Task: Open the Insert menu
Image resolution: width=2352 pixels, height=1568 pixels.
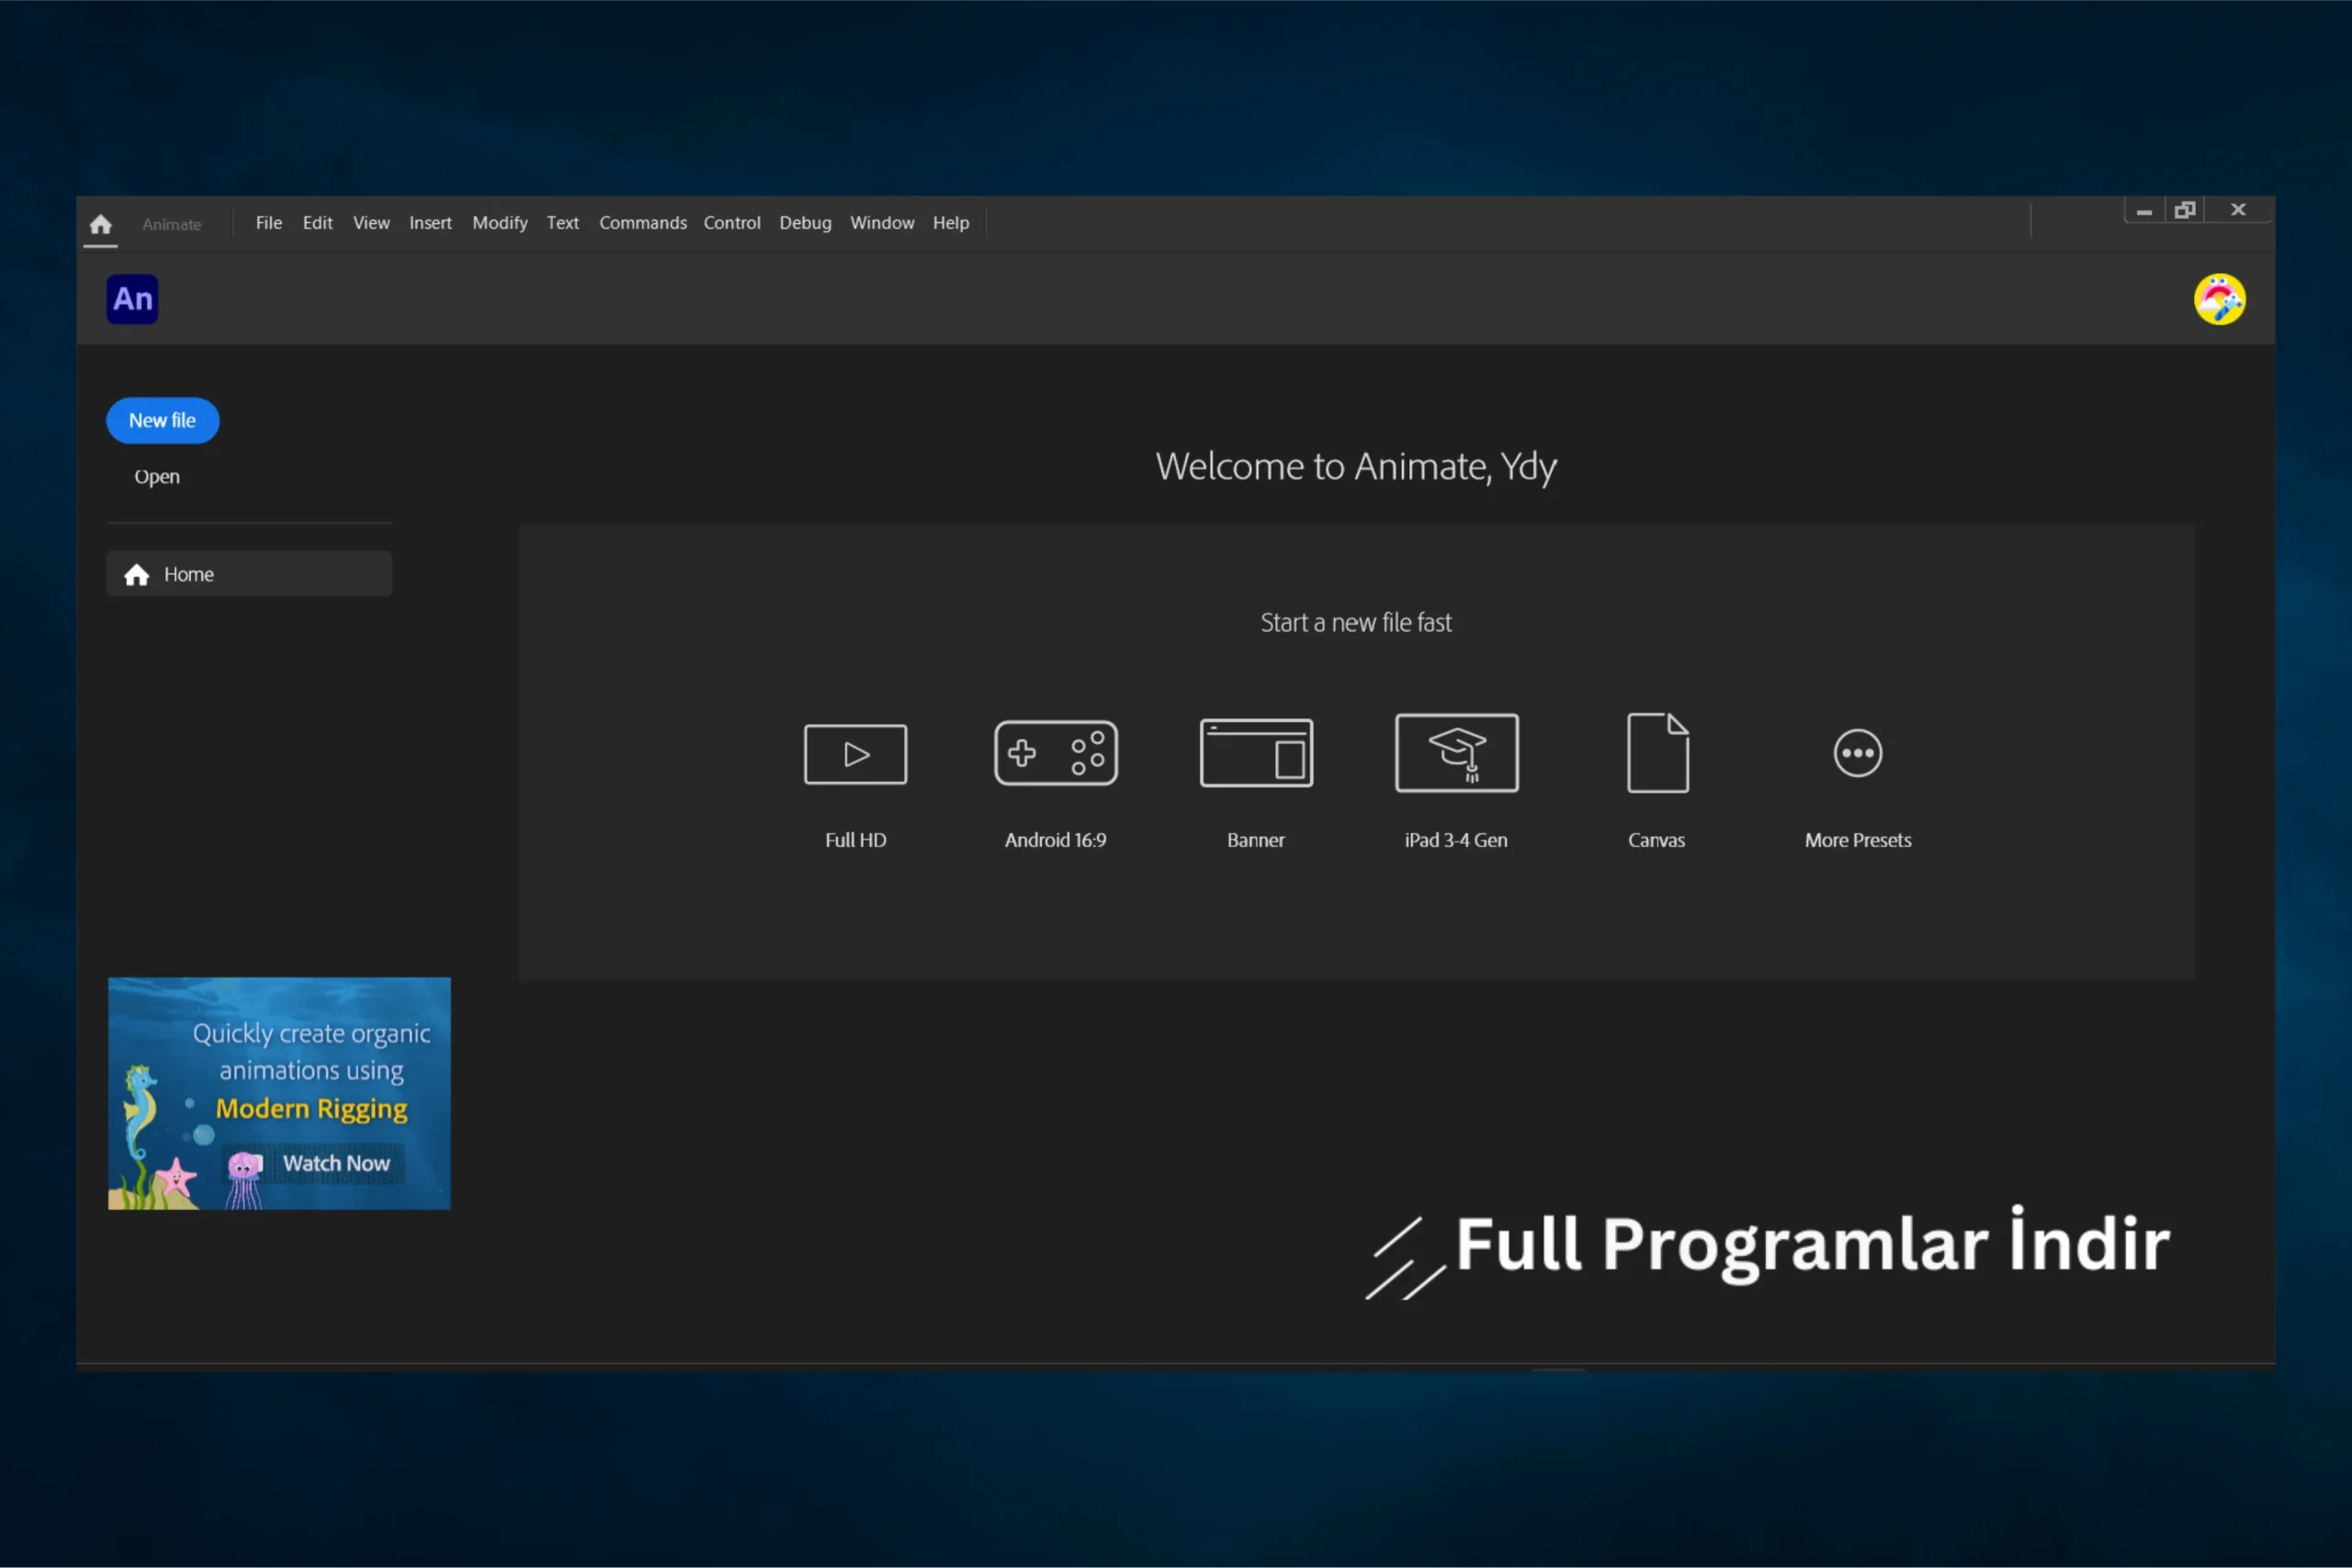Action: pyautogui.click(x=430, y=223)
